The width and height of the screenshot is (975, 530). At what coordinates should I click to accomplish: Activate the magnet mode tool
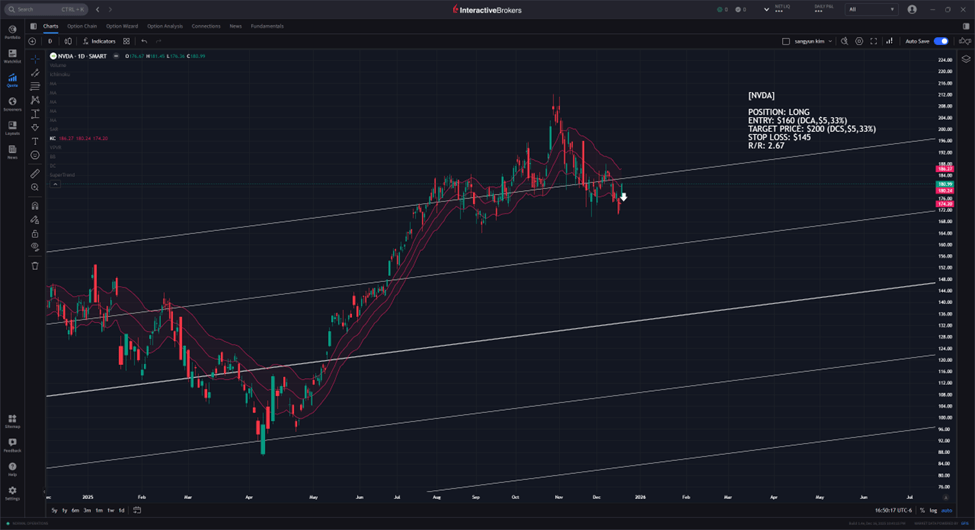[x=35, y=205]
